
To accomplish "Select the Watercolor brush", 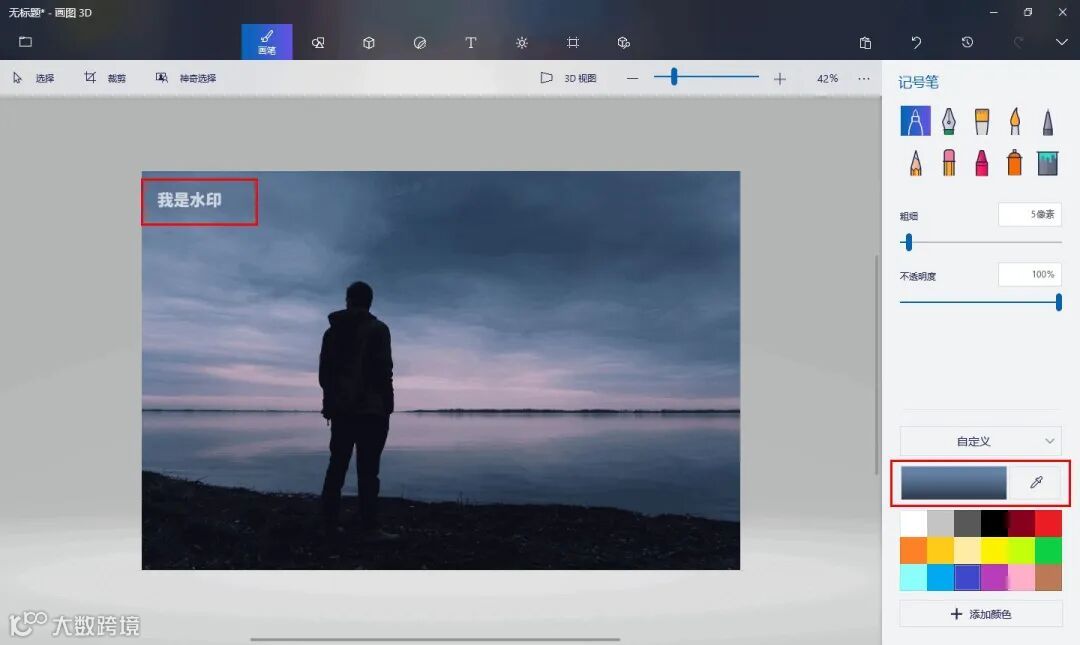I will click(x=1015, y=121).
